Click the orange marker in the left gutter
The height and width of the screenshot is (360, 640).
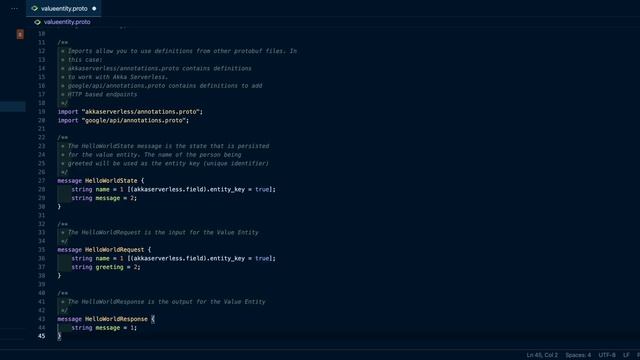tap(20, 34)
